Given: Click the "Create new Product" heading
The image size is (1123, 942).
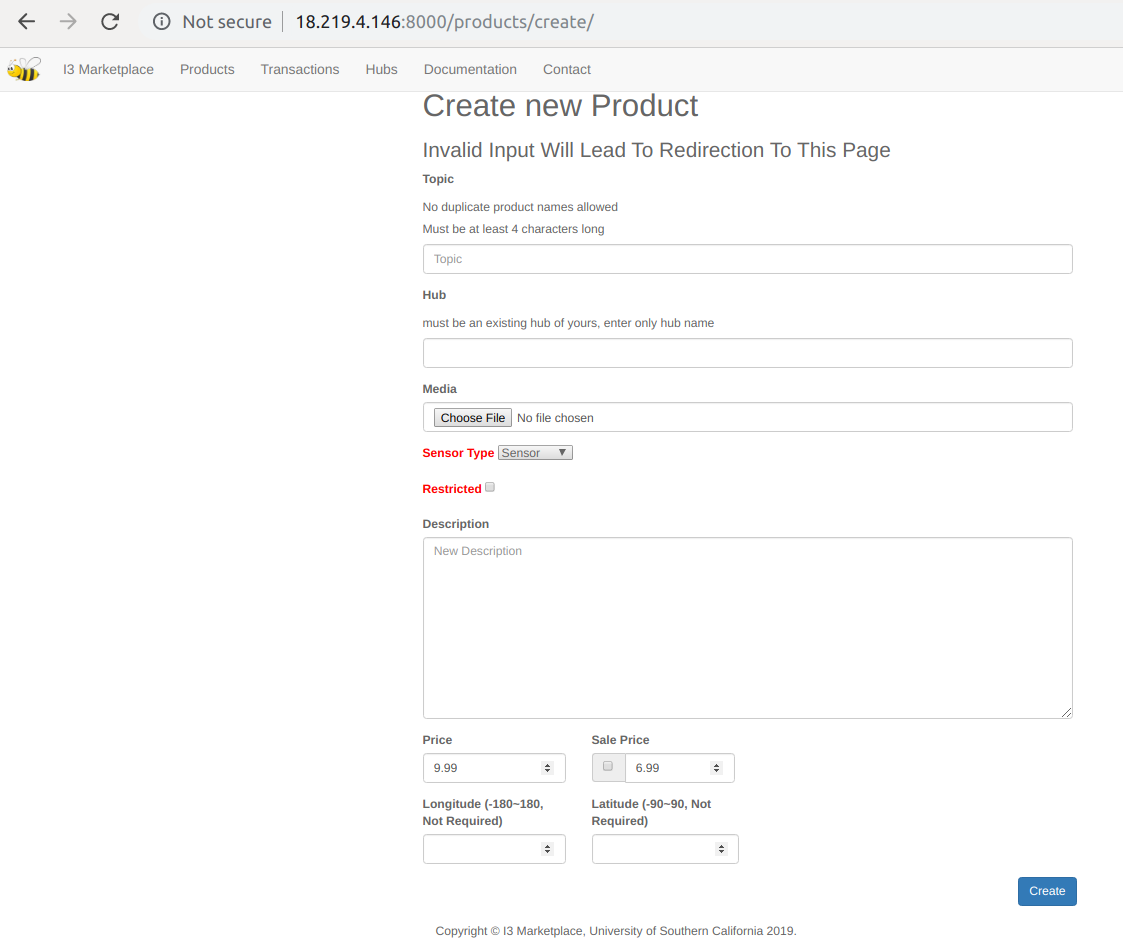Looking at the screenshot, I should tap(560, 106).
